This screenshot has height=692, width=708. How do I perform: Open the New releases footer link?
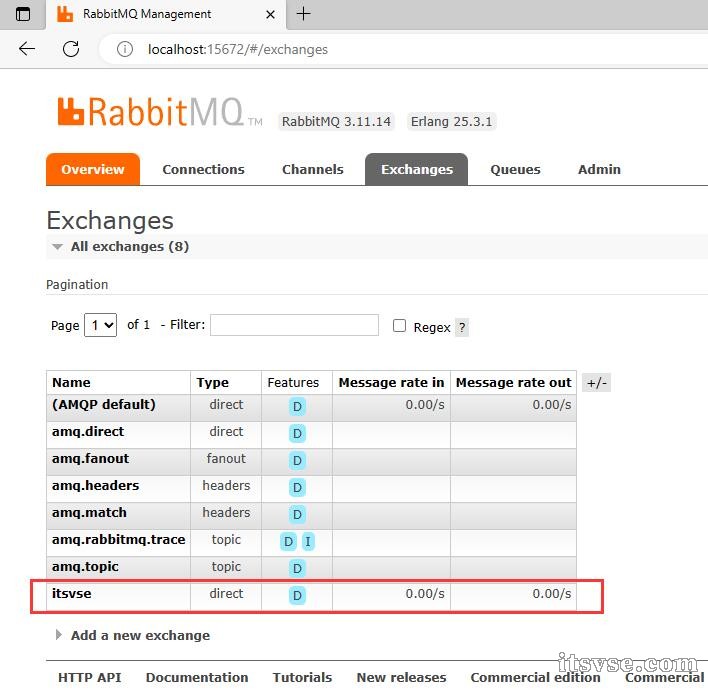[401, 678]
